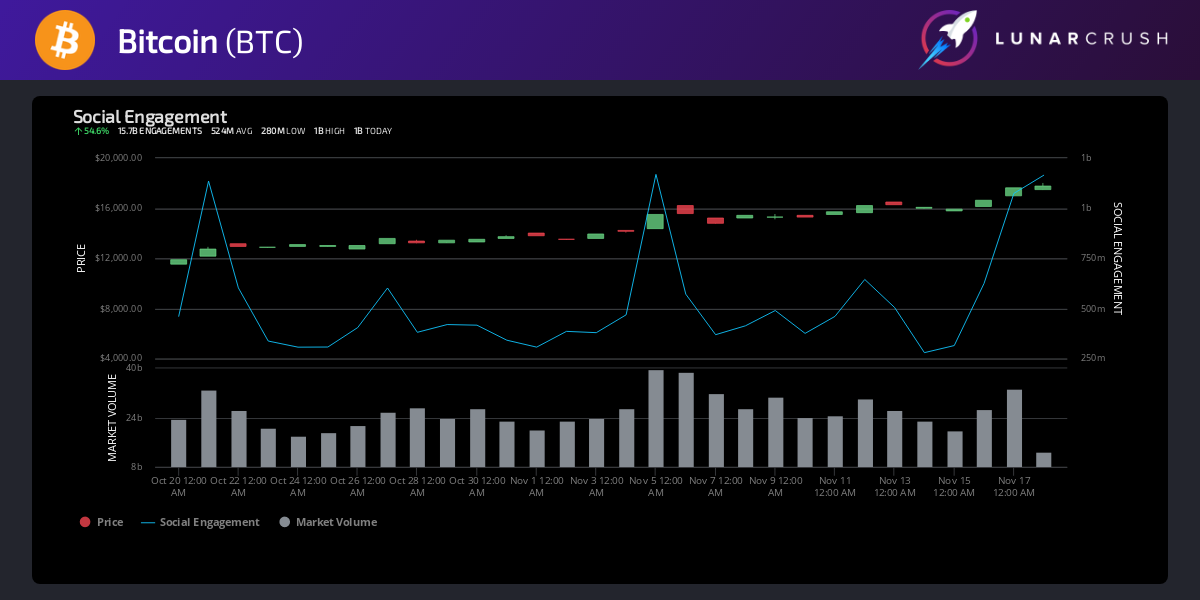The height and width of the screenshot is (600, 1200).
Task: Click the Nov 17 volume bar
Action: (1014, 428)
